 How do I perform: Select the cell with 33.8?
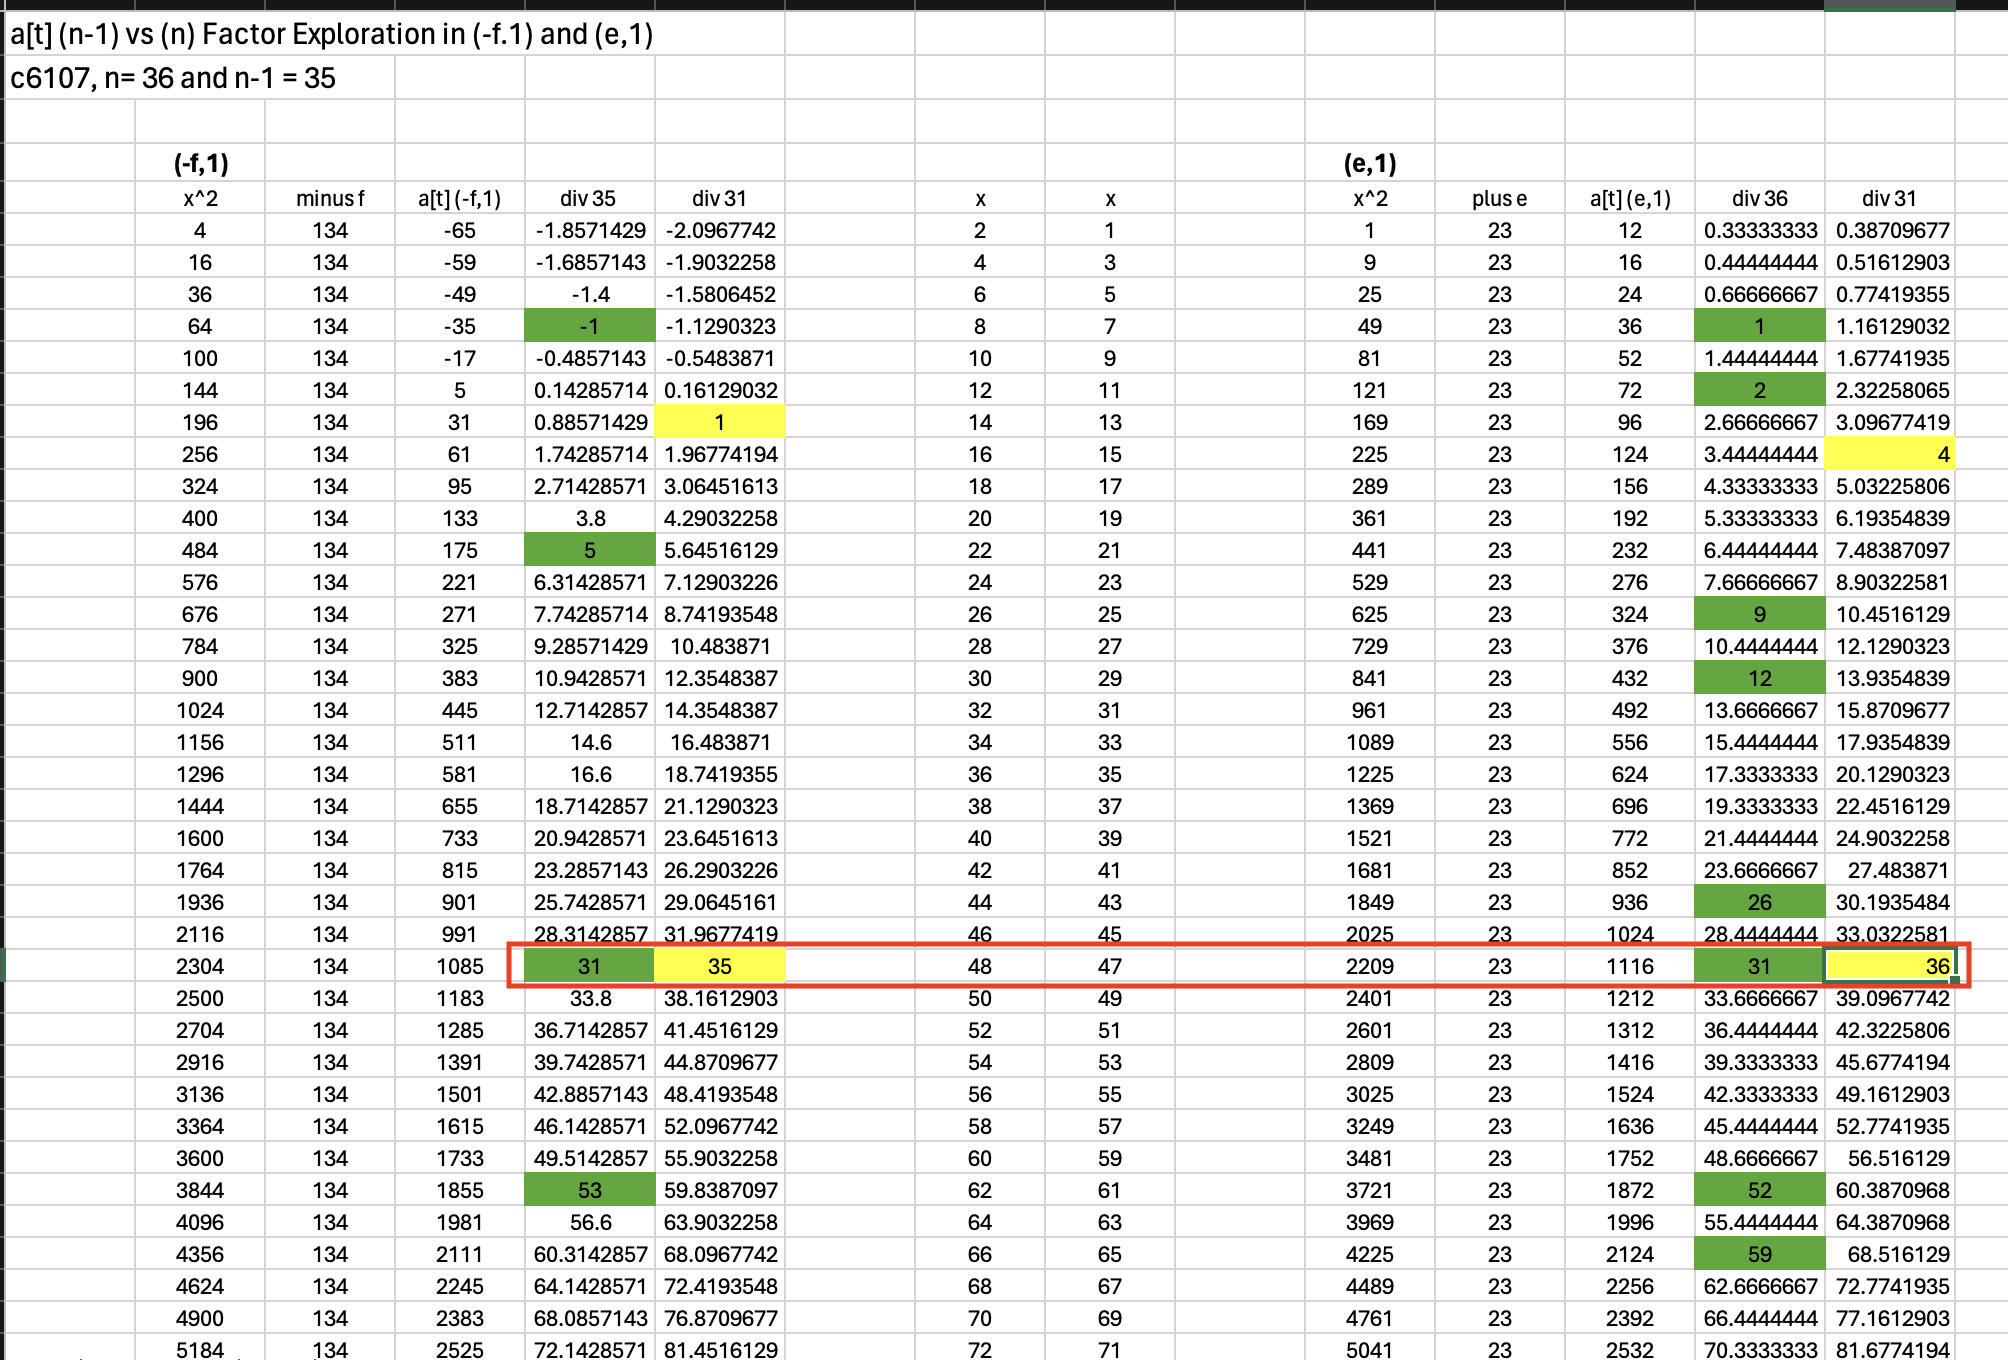tap(590, 998)
